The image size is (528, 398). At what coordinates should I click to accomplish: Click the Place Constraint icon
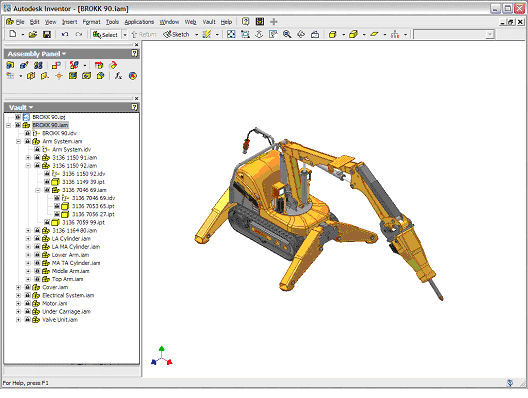coord(56,65)
